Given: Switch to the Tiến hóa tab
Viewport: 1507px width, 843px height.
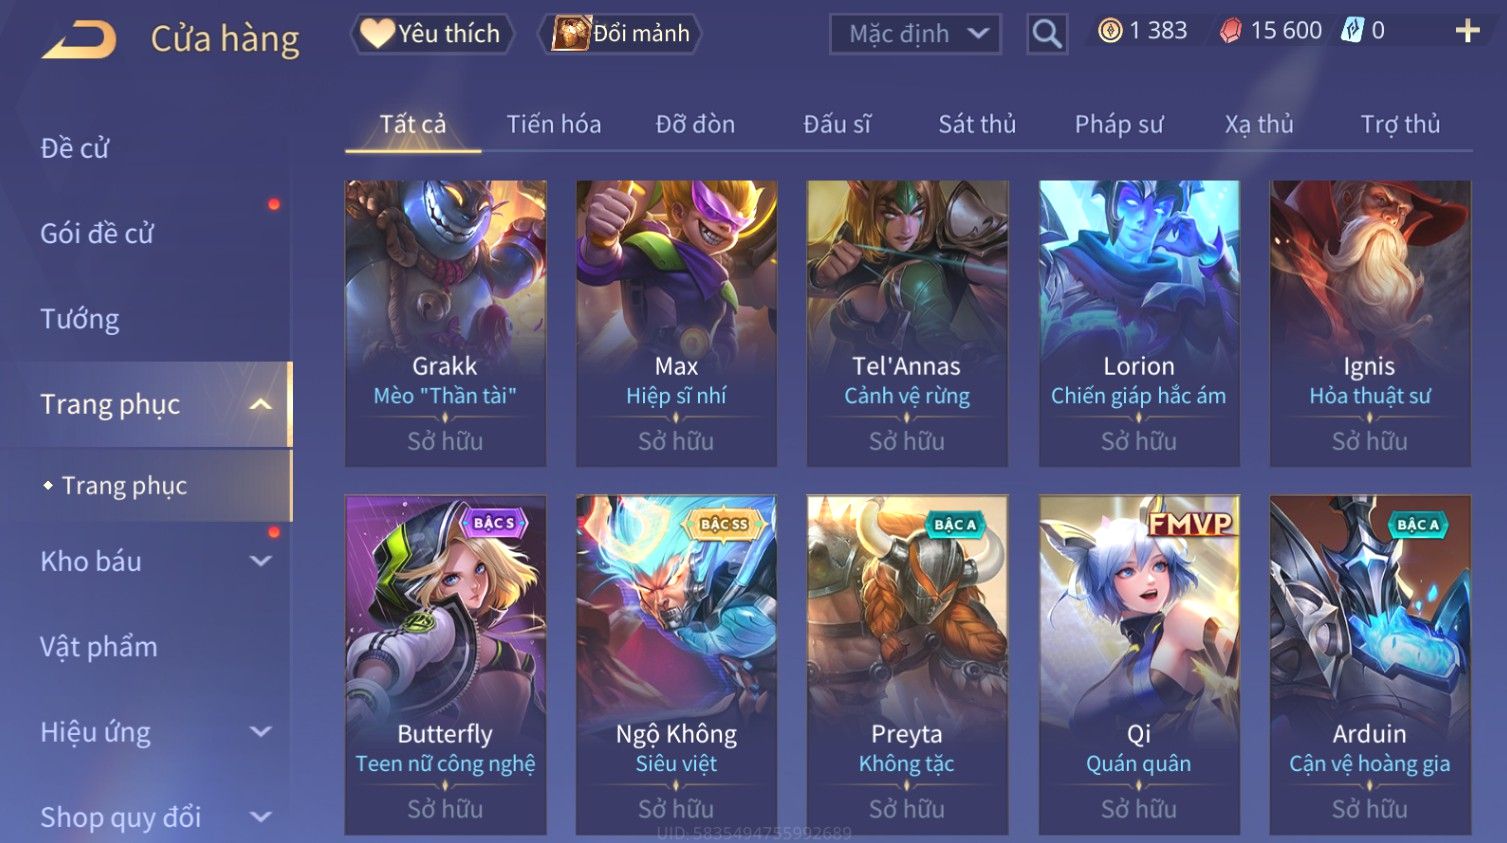Looking at the screenshot, I should (x=553, y=124).
